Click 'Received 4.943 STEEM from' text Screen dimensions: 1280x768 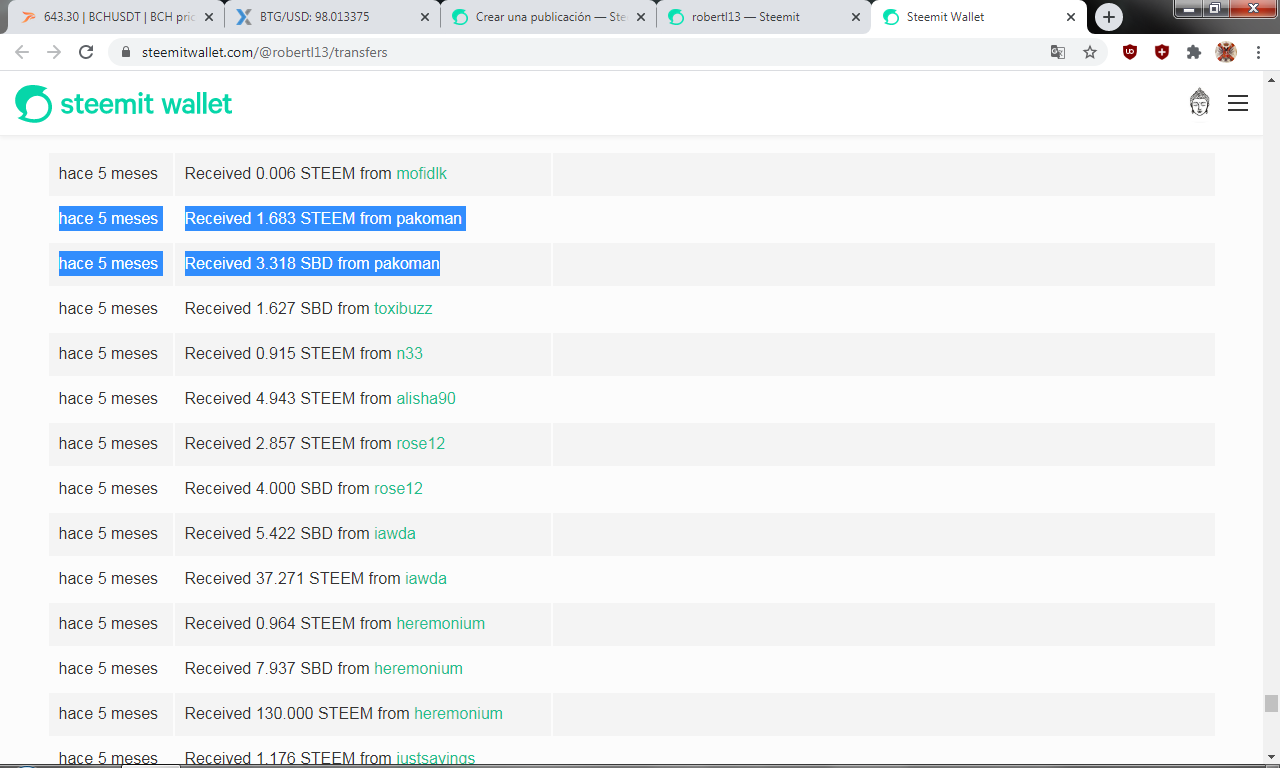288,398
